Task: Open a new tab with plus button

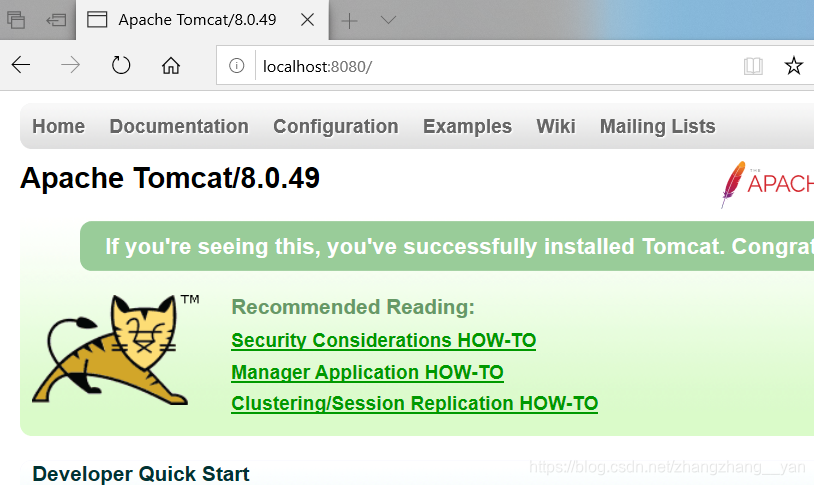Action: click(349, 21)
